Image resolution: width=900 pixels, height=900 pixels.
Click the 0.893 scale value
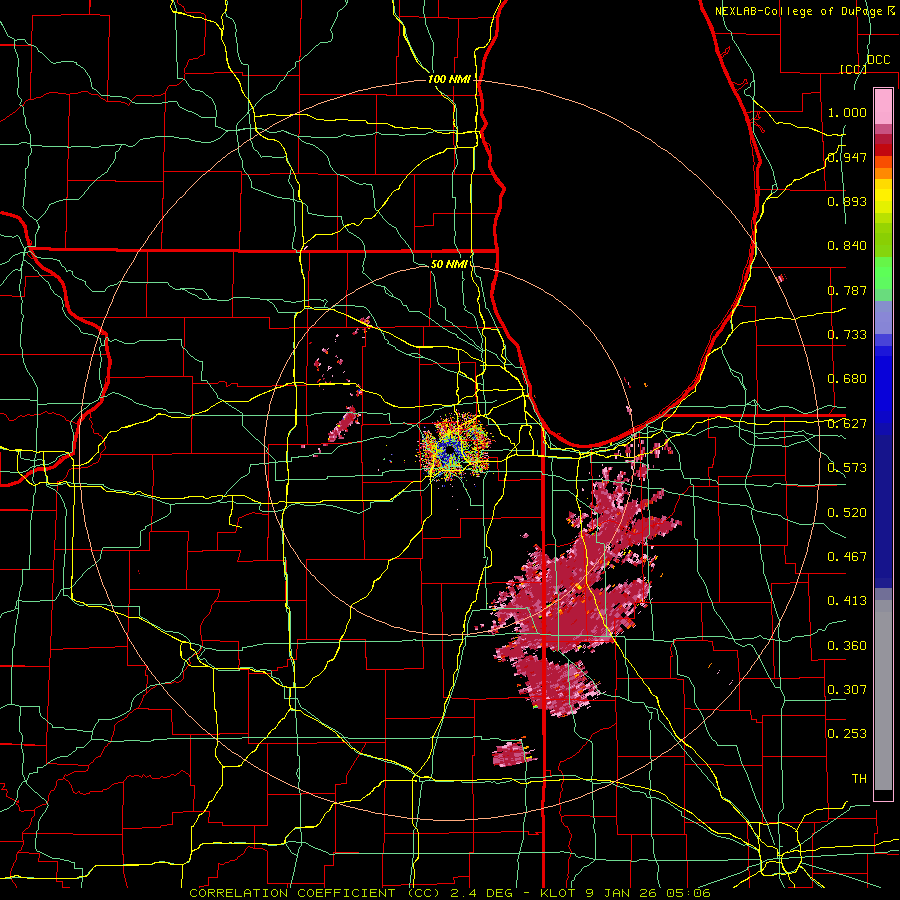coord(847,201)
